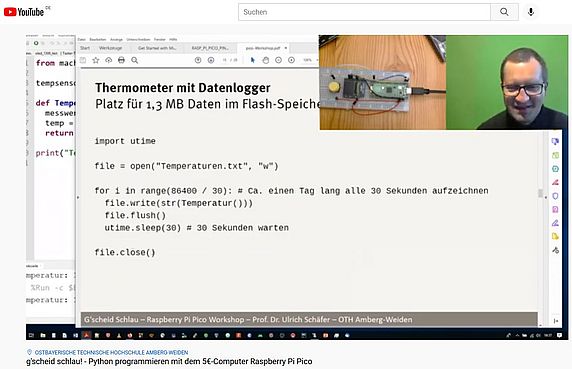Open the Hilfe menu

[173, 39]
